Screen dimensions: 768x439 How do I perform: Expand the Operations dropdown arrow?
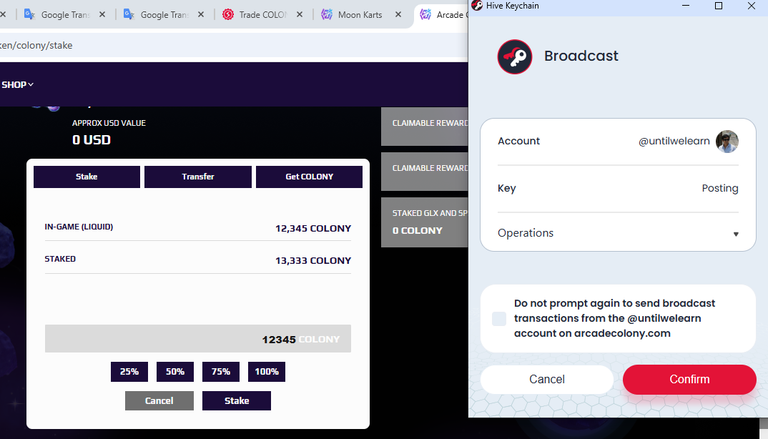click(x=736, y=234)
